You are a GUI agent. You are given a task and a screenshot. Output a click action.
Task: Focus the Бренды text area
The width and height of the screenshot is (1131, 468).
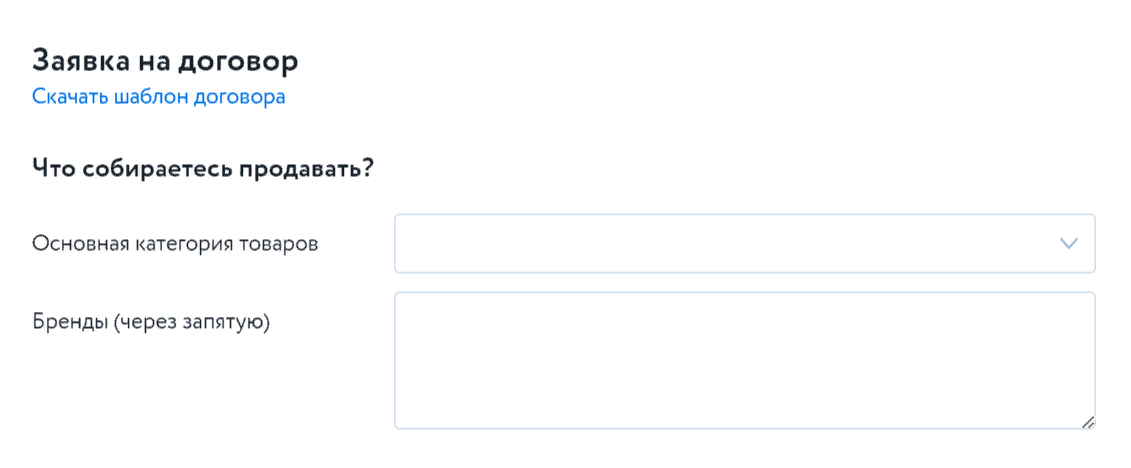(744, 360)
